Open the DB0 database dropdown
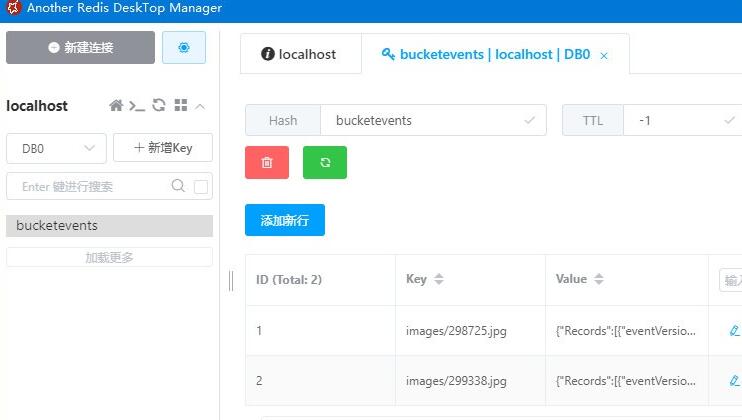The image size is (742, 420). tap(56, 149)
